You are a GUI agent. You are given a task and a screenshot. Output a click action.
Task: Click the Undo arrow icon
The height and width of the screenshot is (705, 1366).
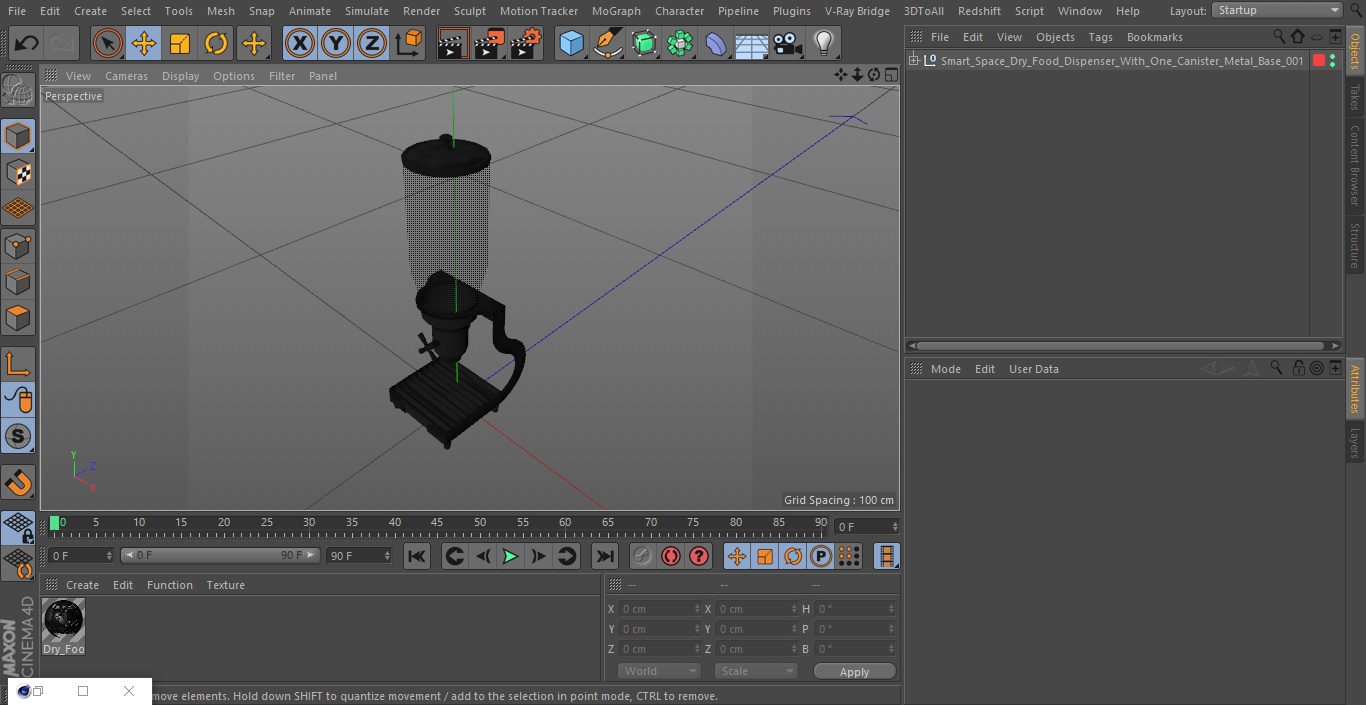[x=27, y=43]
